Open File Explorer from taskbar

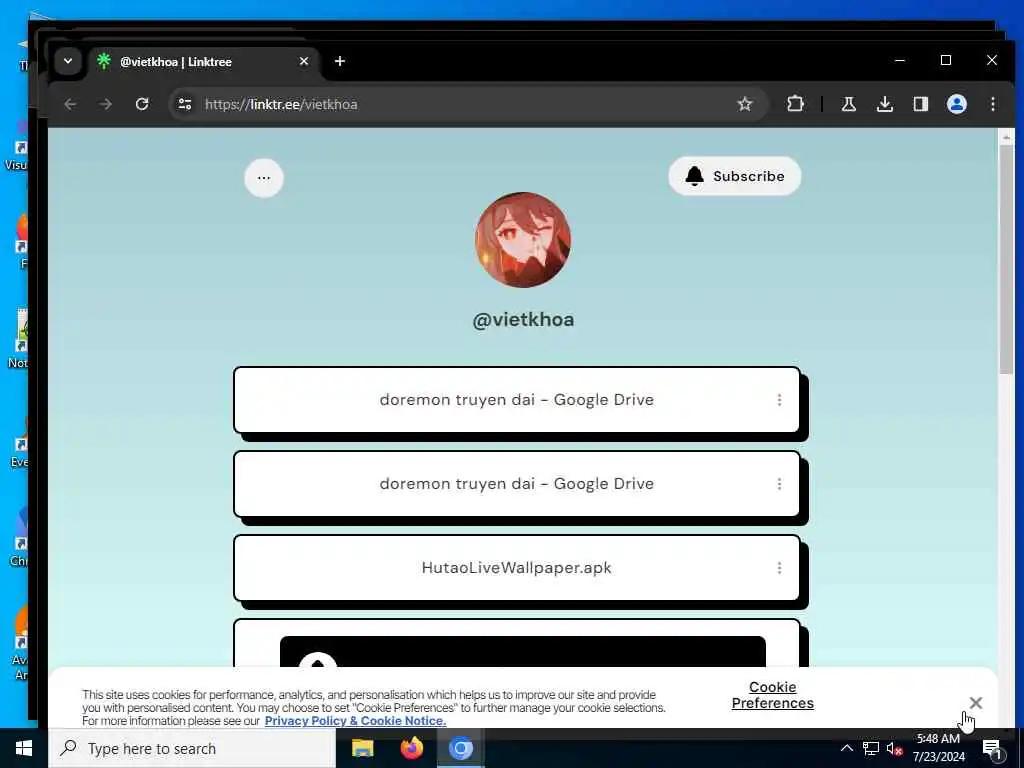[x=362, y=748]
